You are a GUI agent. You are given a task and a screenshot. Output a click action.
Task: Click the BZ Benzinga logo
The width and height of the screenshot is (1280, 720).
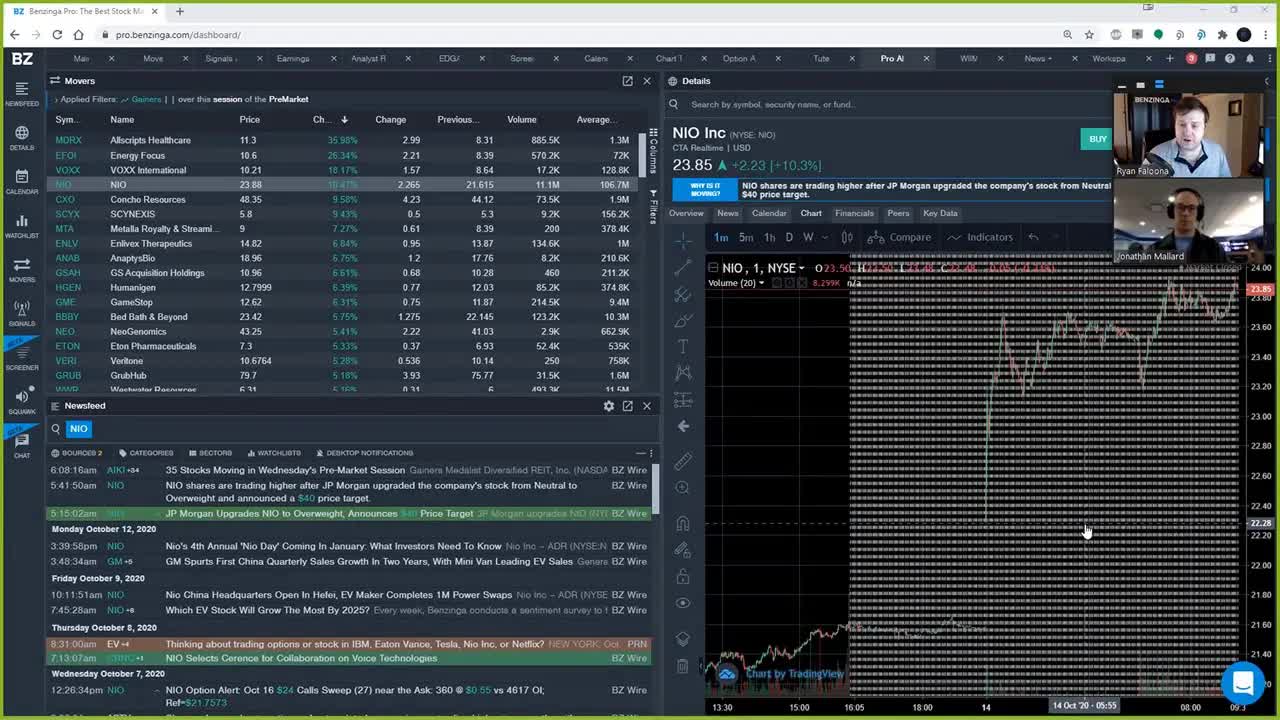click(x=22, y=59)
